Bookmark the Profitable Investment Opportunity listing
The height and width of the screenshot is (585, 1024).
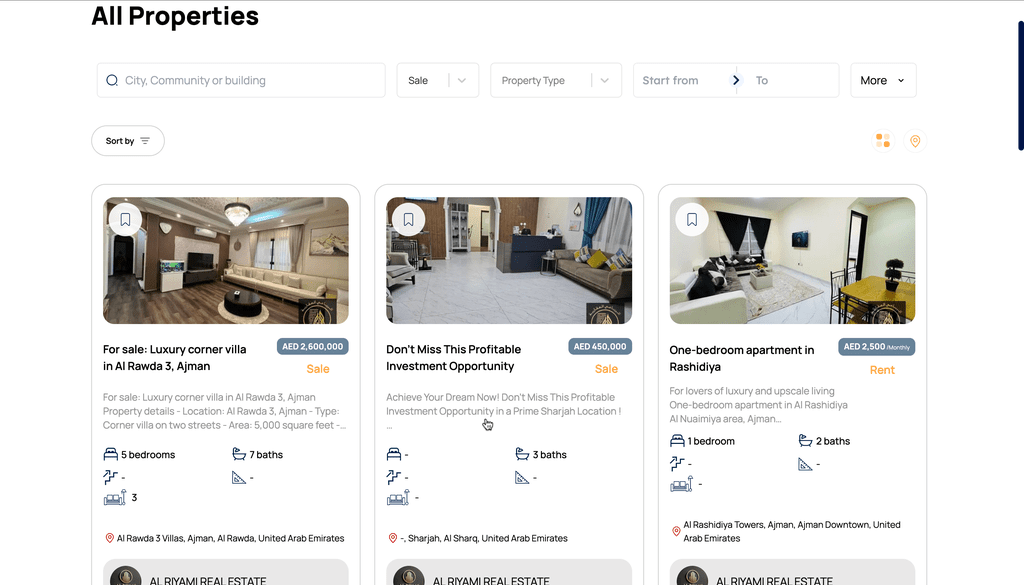pyautogui.click(x=409, y=219)
